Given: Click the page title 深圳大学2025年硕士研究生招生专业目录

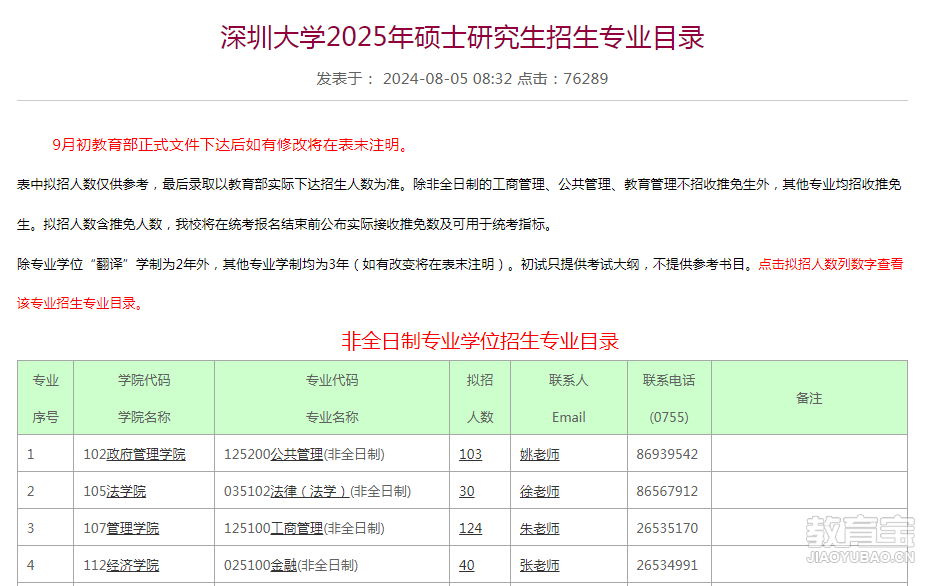Looking at the screenshot, I should click(463, 37).
